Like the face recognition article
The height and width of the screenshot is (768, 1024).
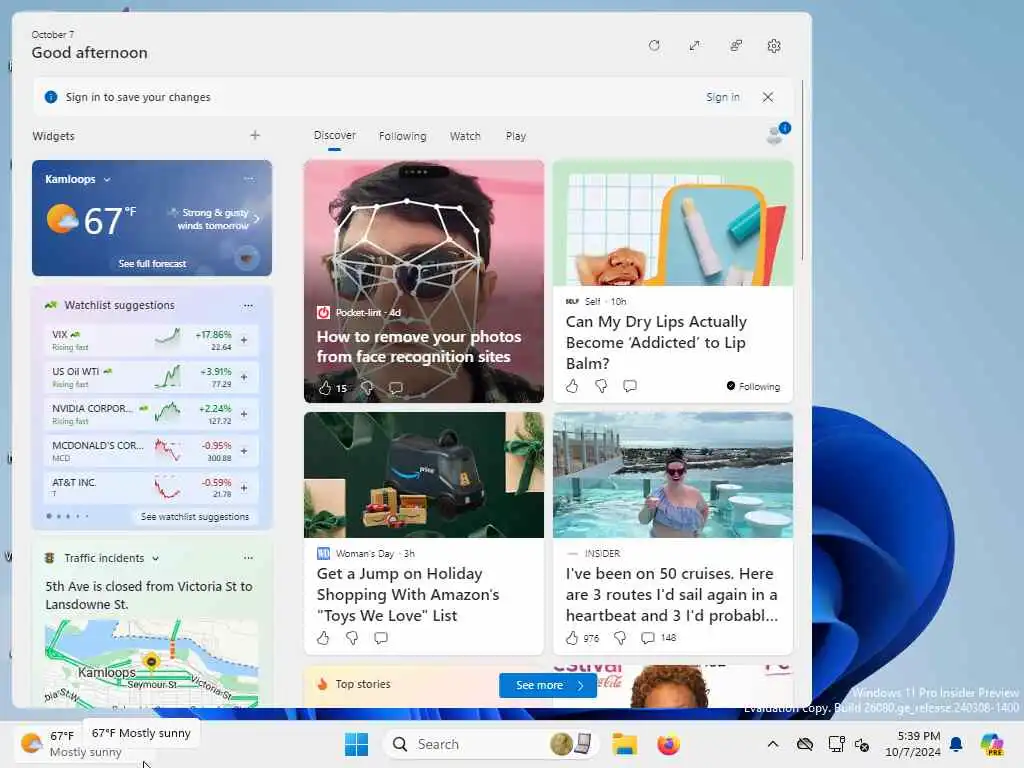[x=325, y=388]
